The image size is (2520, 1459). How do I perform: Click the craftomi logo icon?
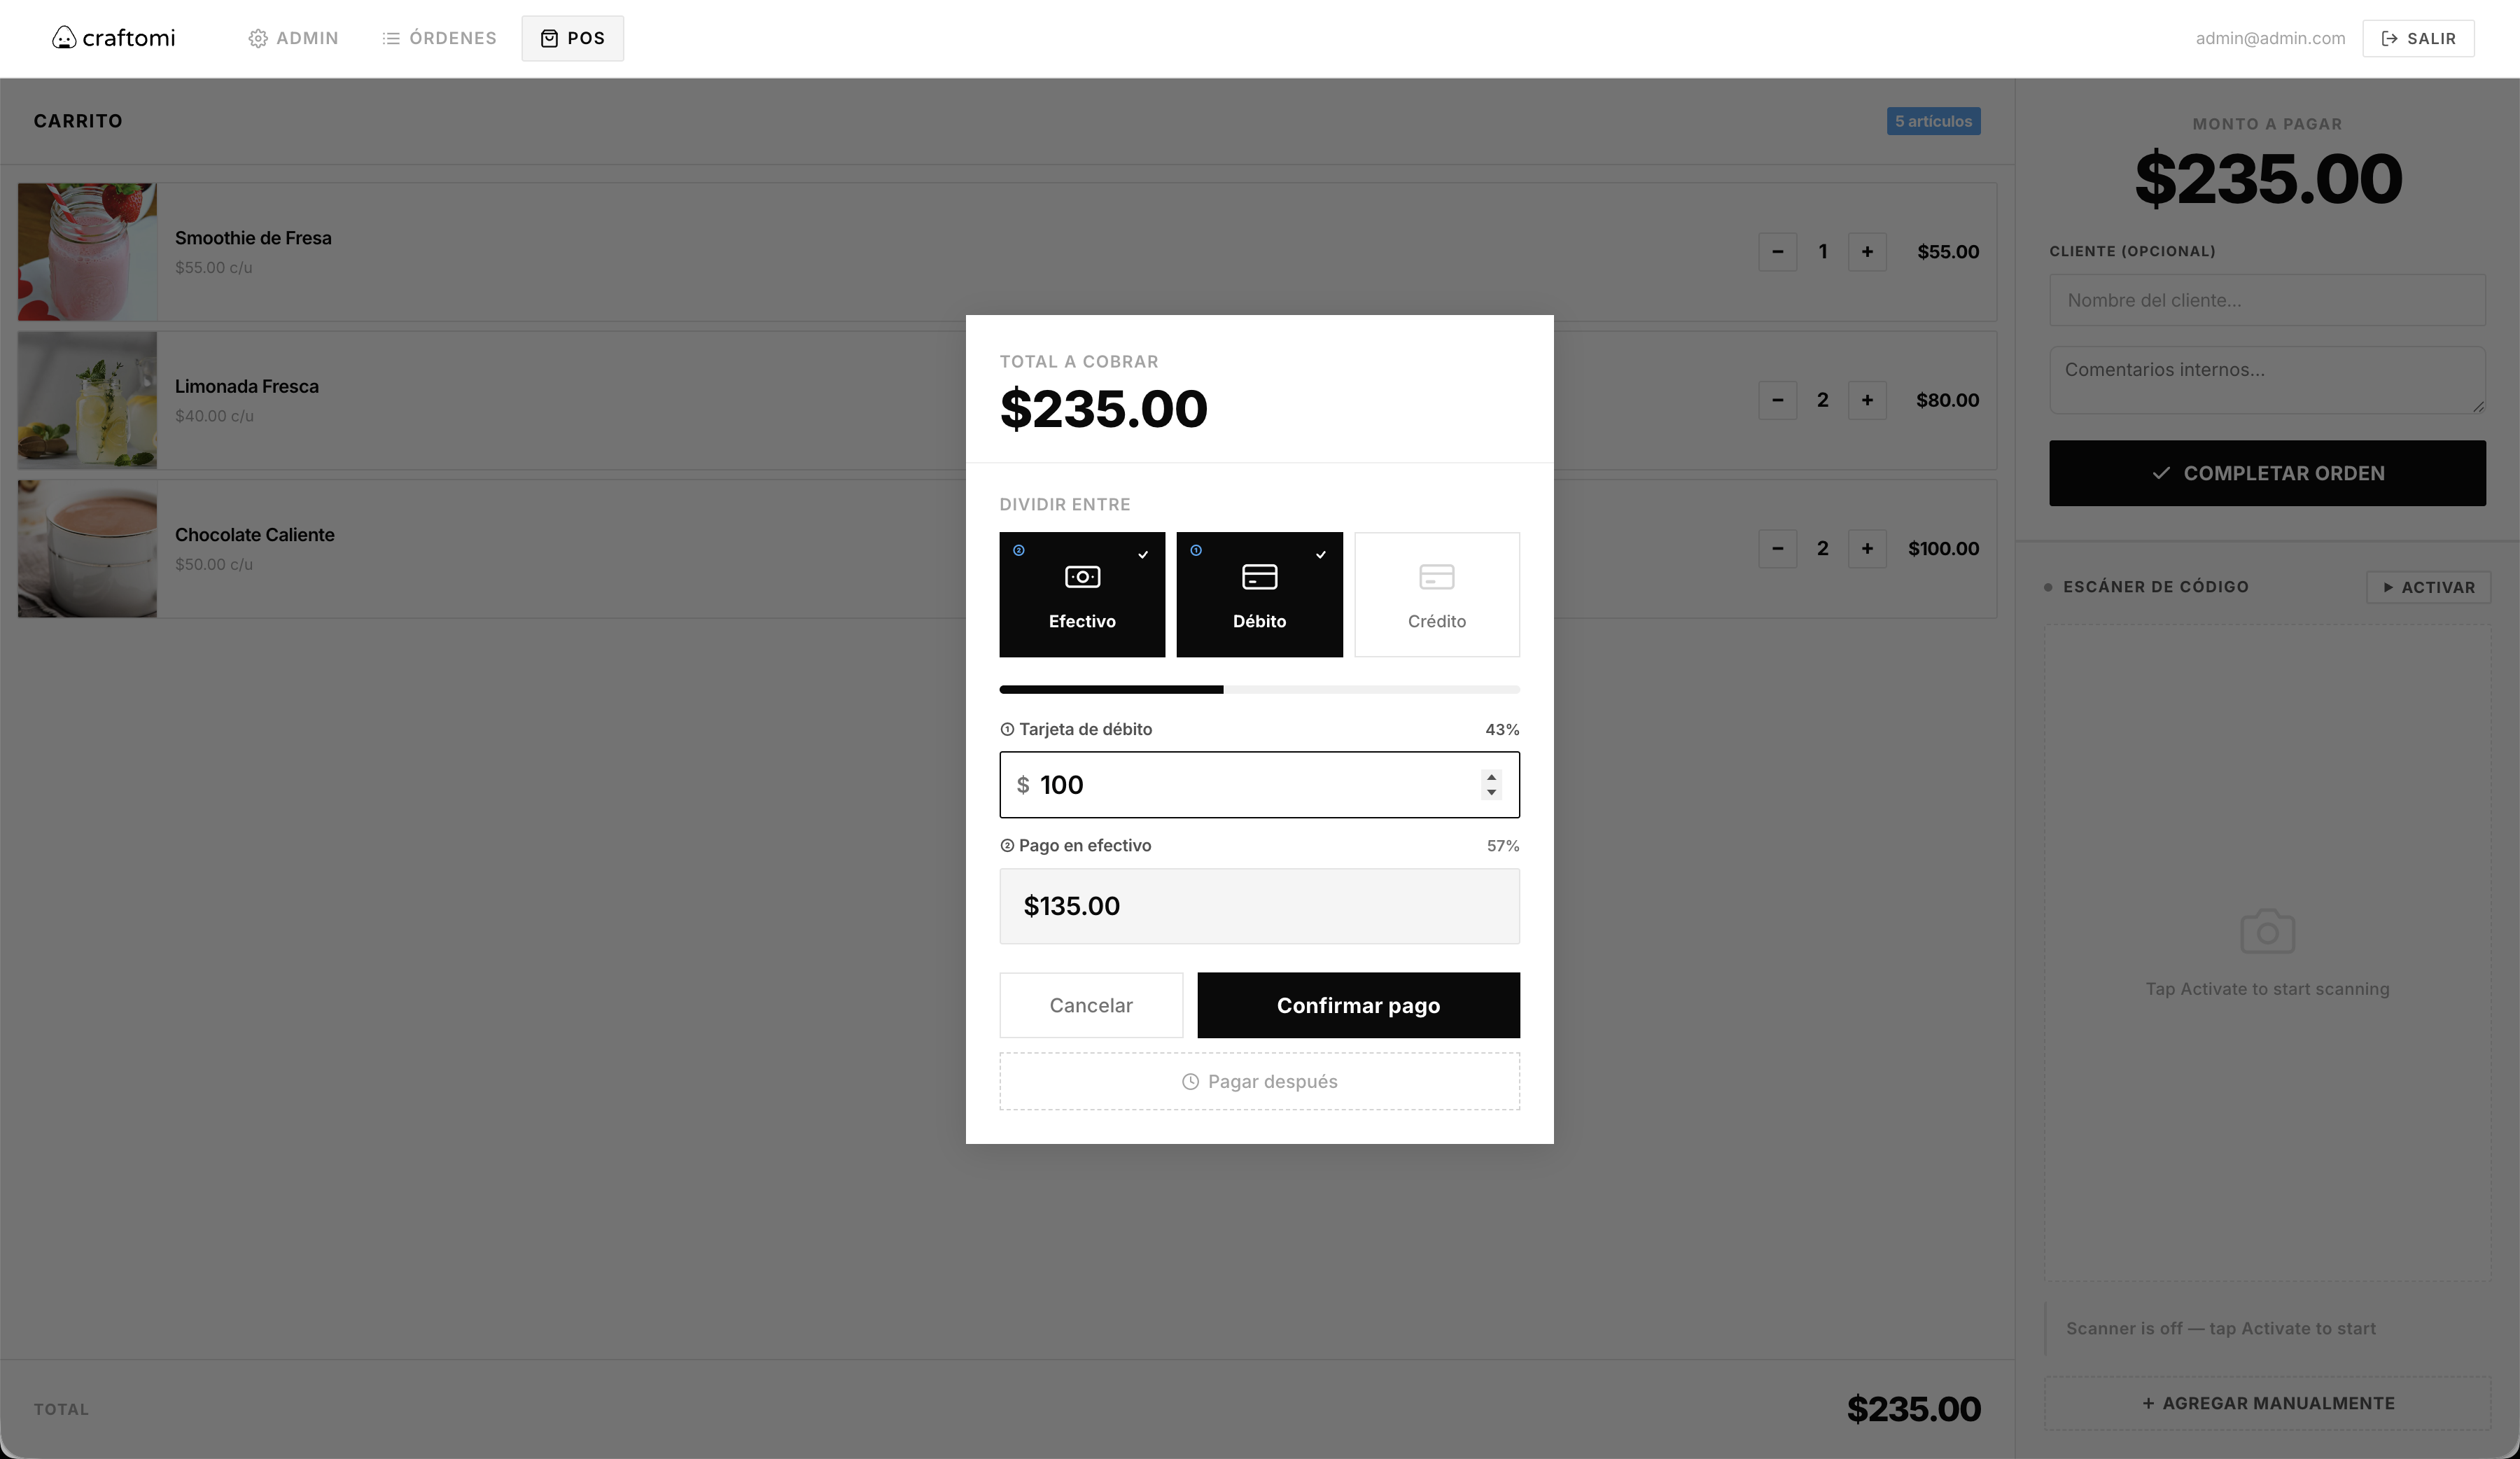[64, 38]
